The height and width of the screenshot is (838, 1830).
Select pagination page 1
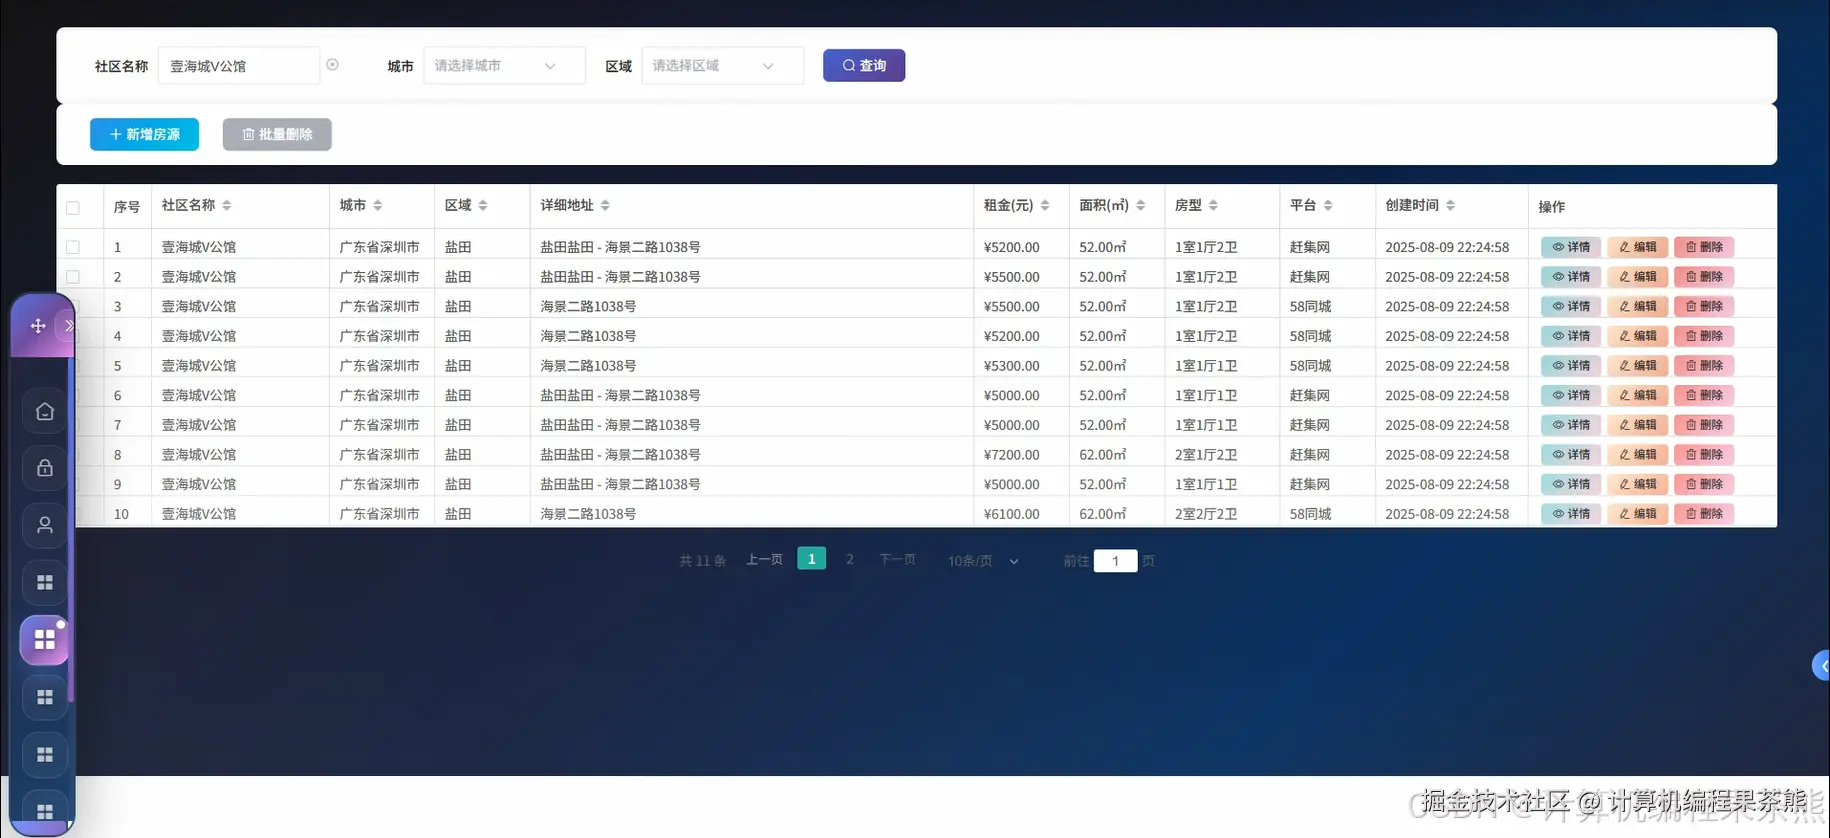point(812,559)
